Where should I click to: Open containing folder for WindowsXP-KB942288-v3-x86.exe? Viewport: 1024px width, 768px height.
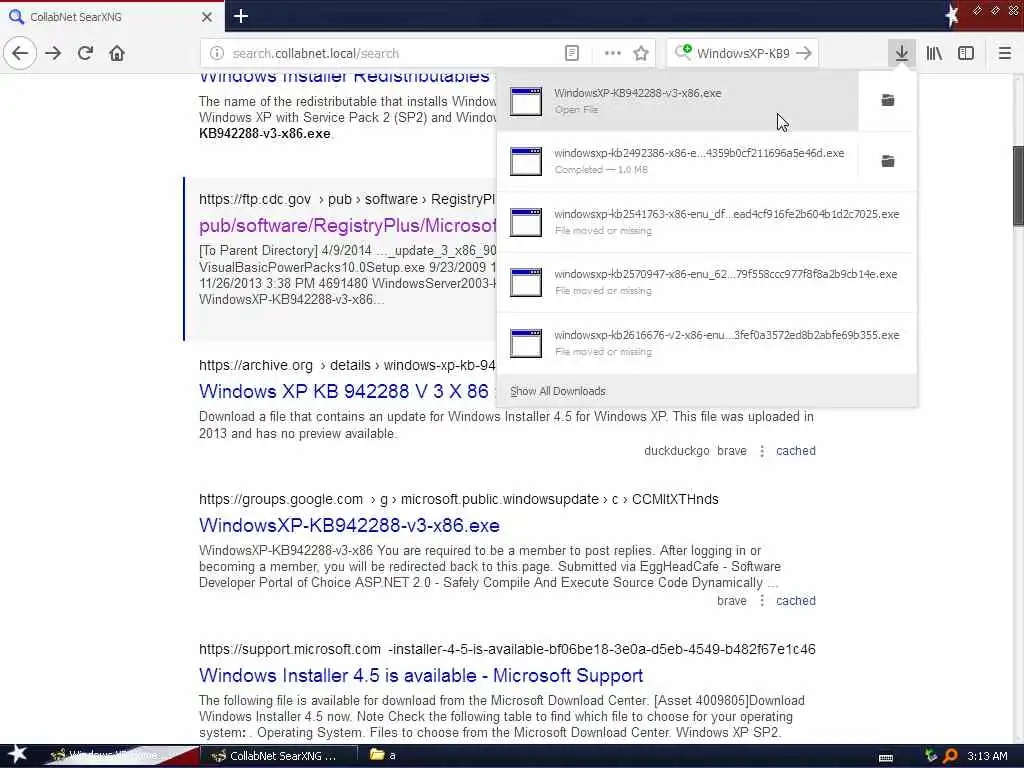888,100
